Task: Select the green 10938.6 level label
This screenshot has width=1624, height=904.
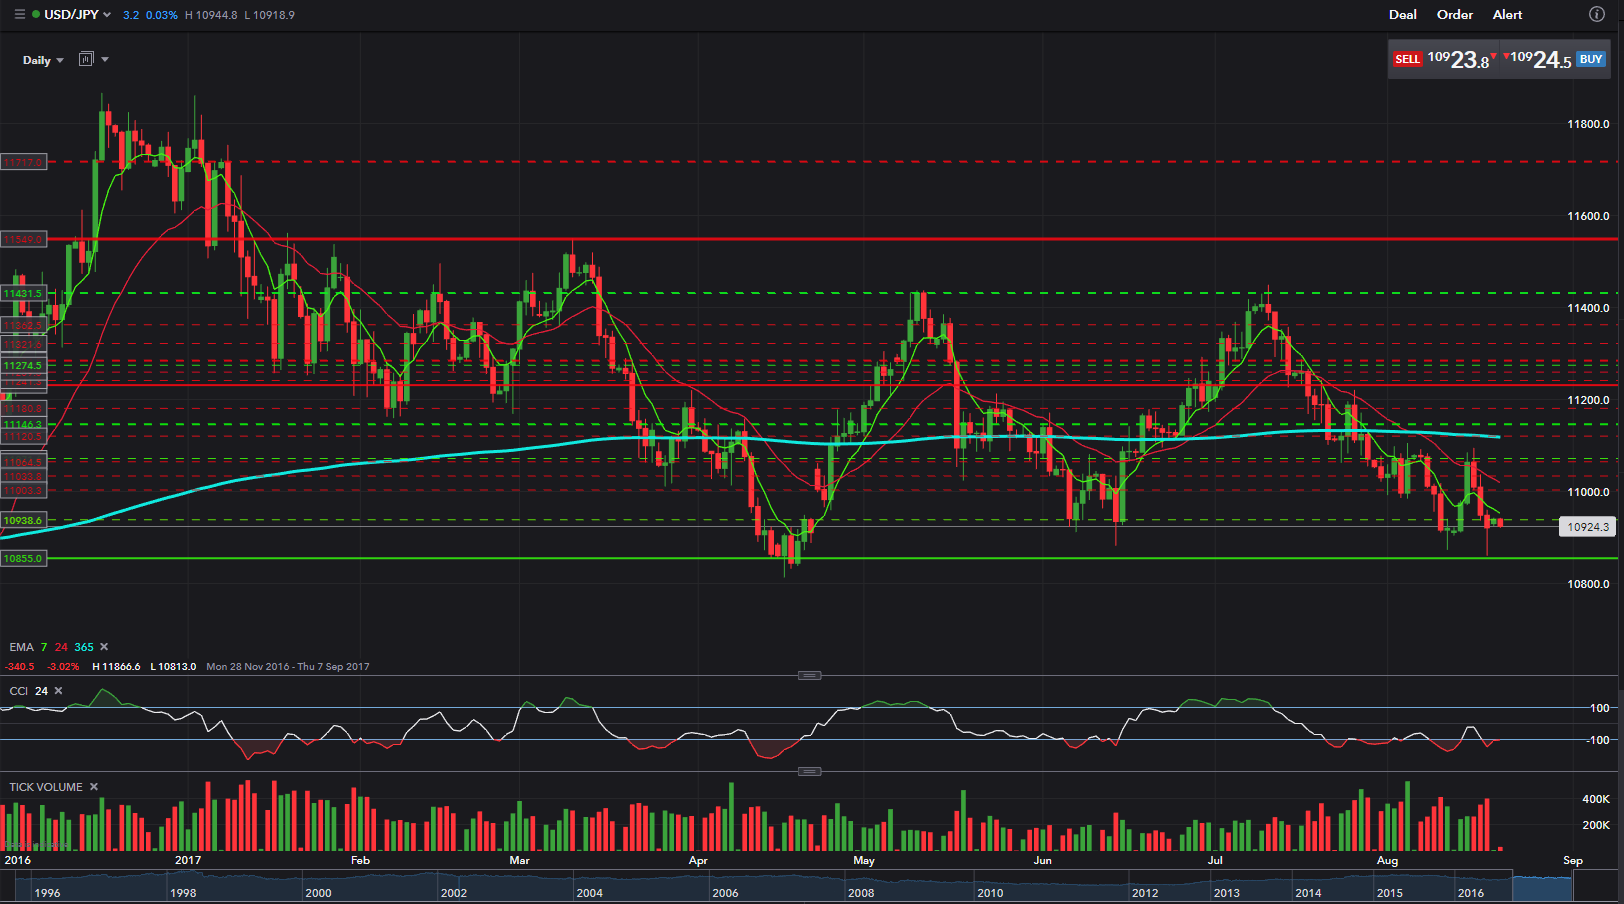Action: pyautogui.click(x=23, y=521)
